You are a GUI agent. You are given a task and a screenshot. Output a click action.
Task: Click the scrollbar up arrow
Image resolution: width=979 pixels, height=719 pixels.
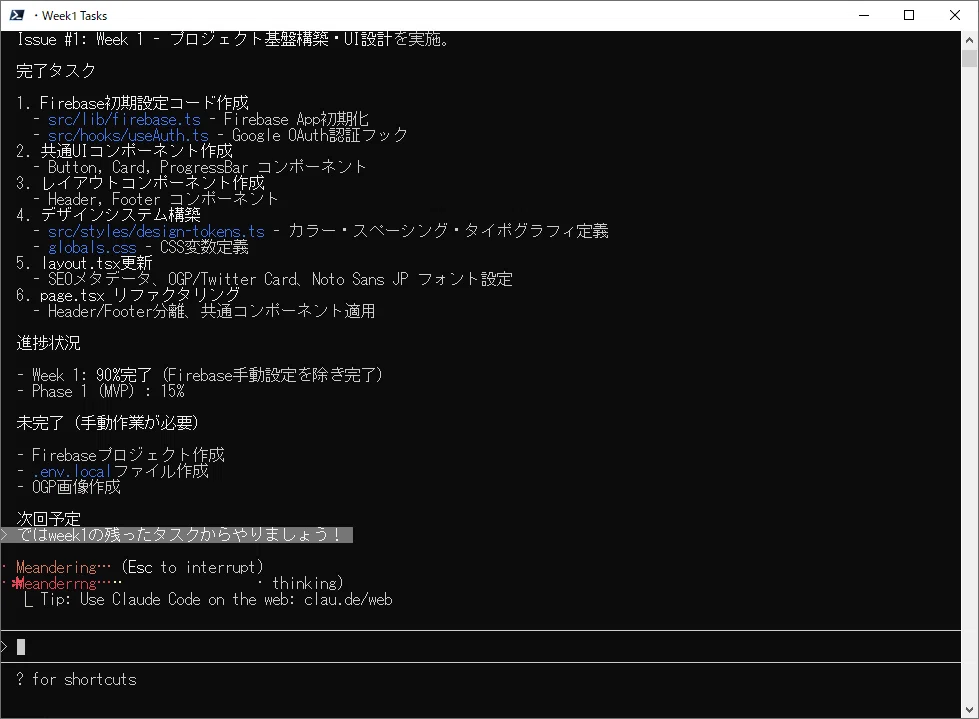(x=969, y=40)
